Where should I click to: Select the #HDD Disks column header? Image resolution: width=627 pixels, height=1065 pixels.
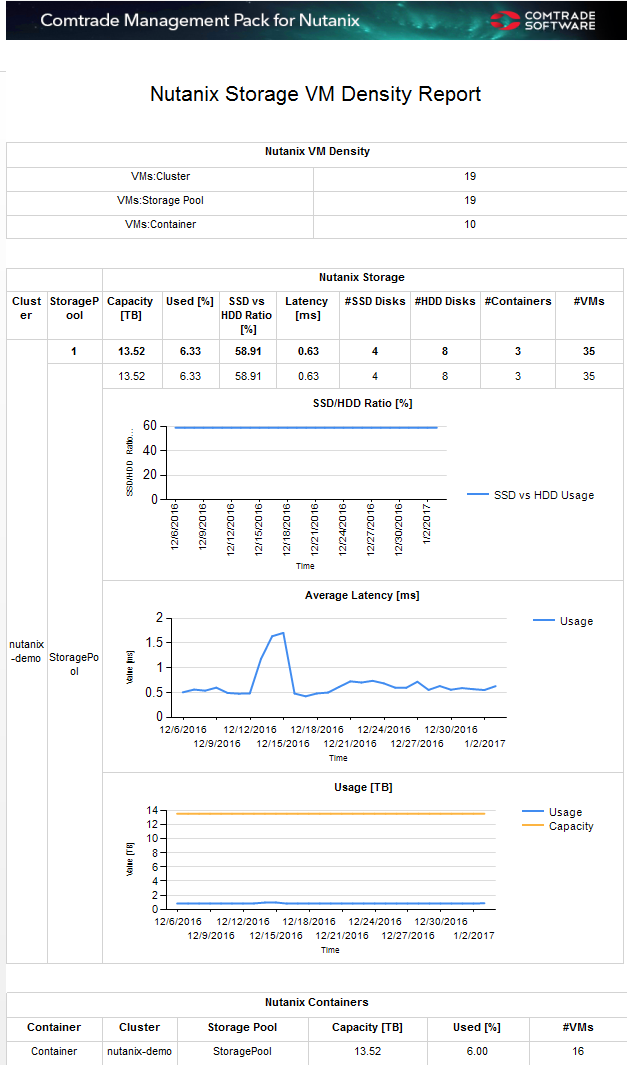(x=445, y=301)
